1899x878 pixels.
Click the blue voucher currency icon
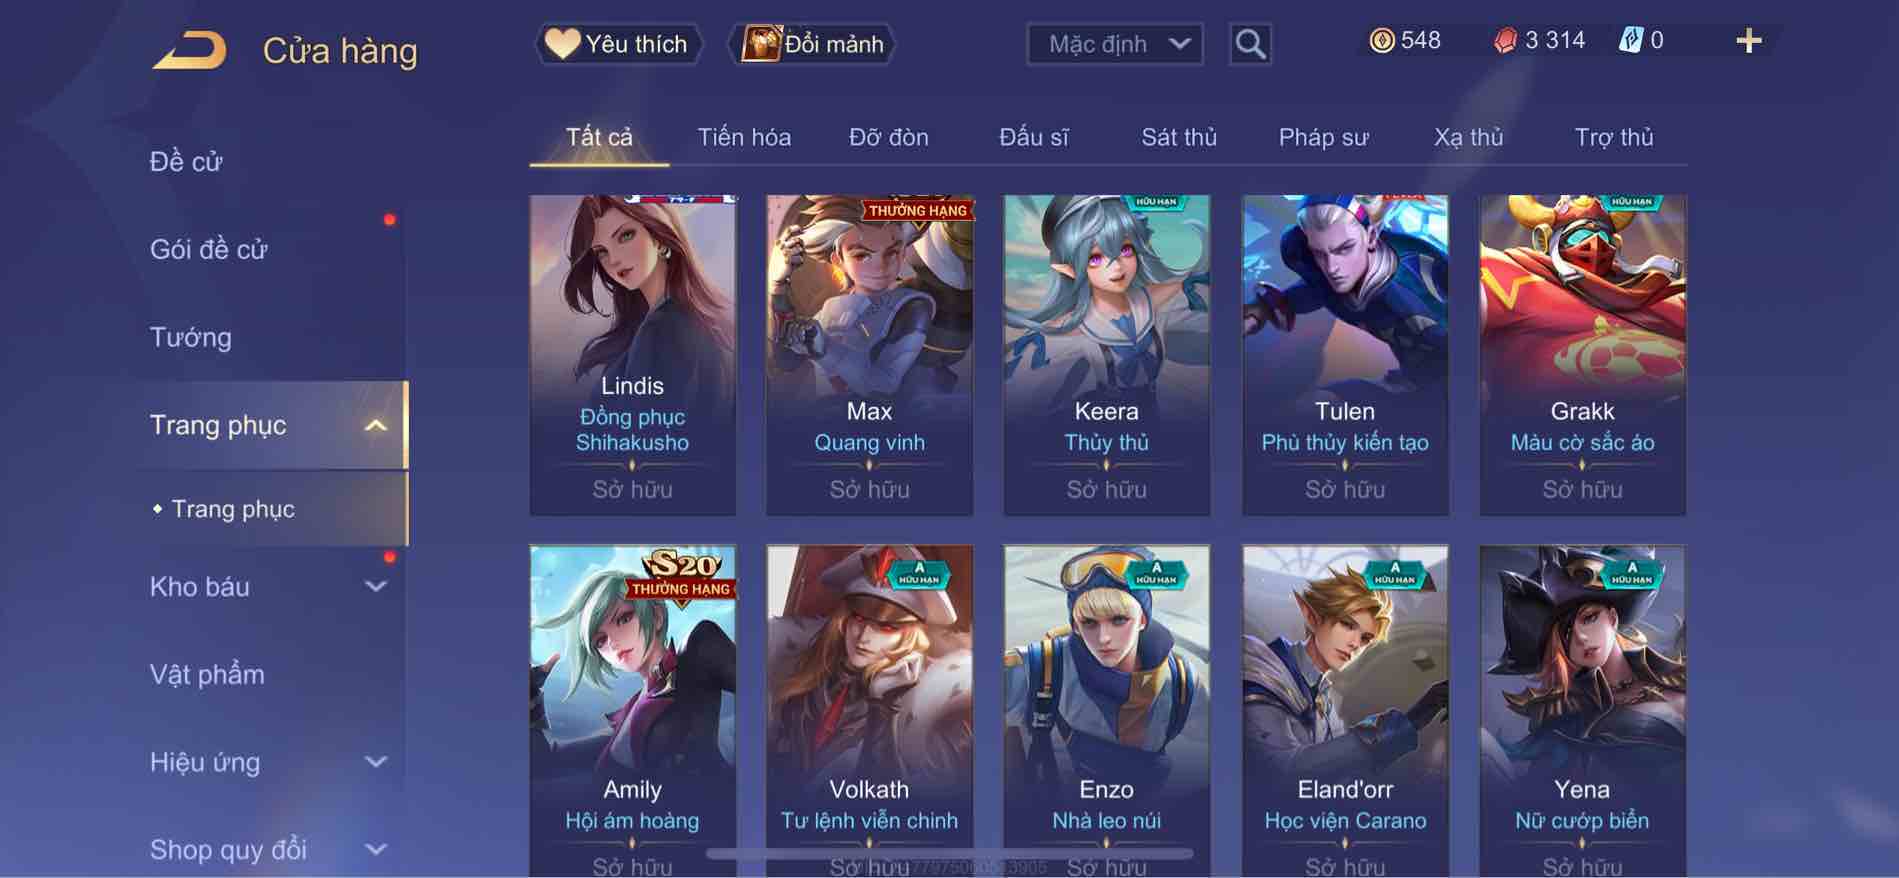(x=1630, y=41)
